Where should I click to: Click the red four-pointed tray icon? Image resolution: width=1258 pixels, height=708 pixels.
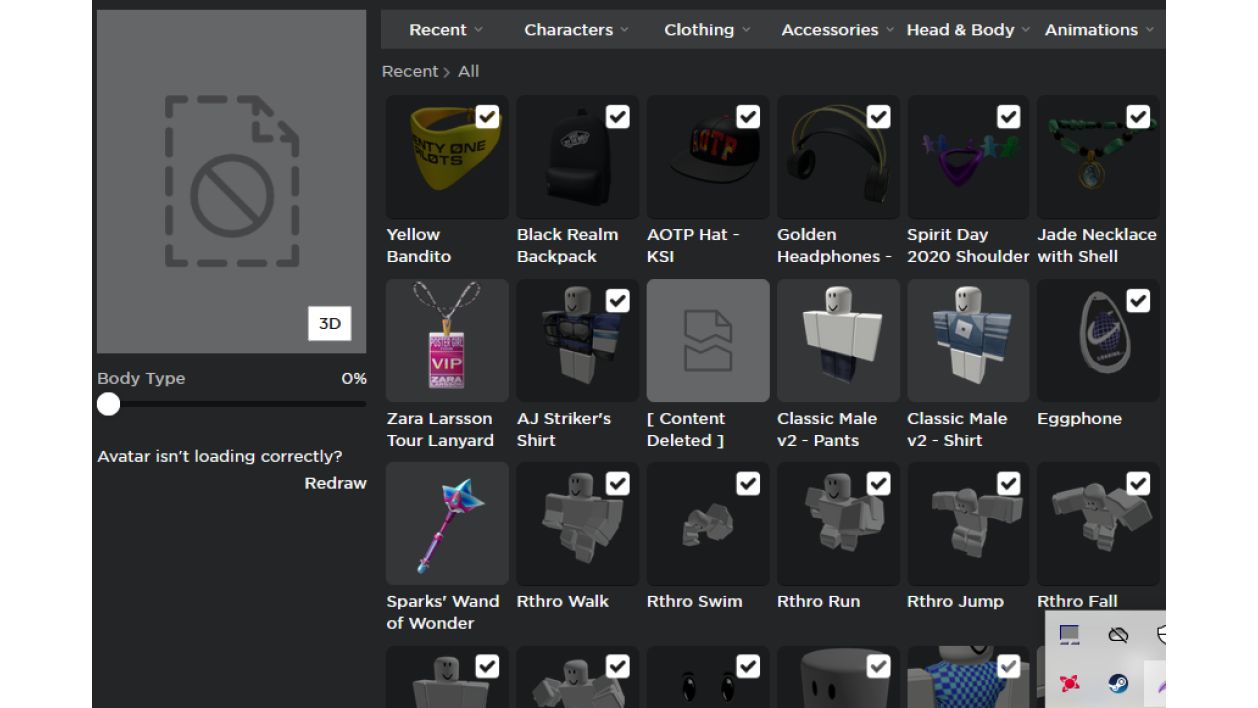pos(1069,683)
